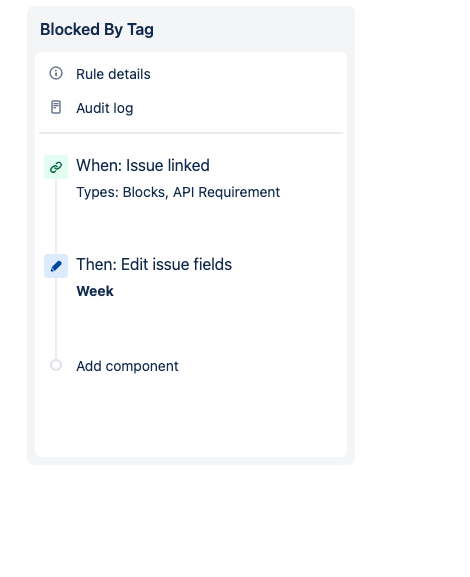Click the word "Blocks" in trigger types
470x577 pixels.
[x=145, y=192]
